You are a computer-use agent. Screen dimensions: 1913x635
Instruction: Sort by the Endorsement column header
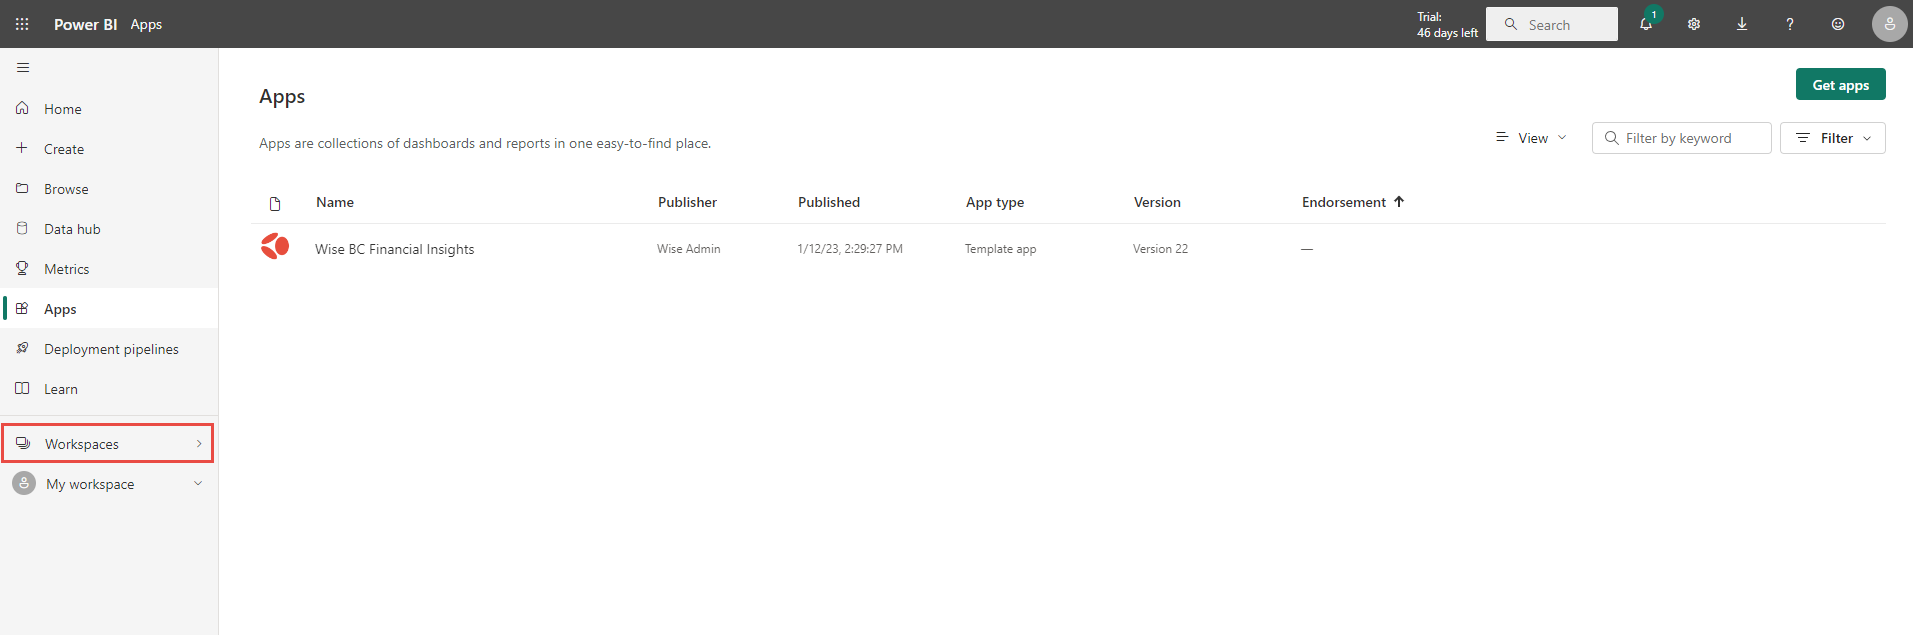[x=1344, y=202]
